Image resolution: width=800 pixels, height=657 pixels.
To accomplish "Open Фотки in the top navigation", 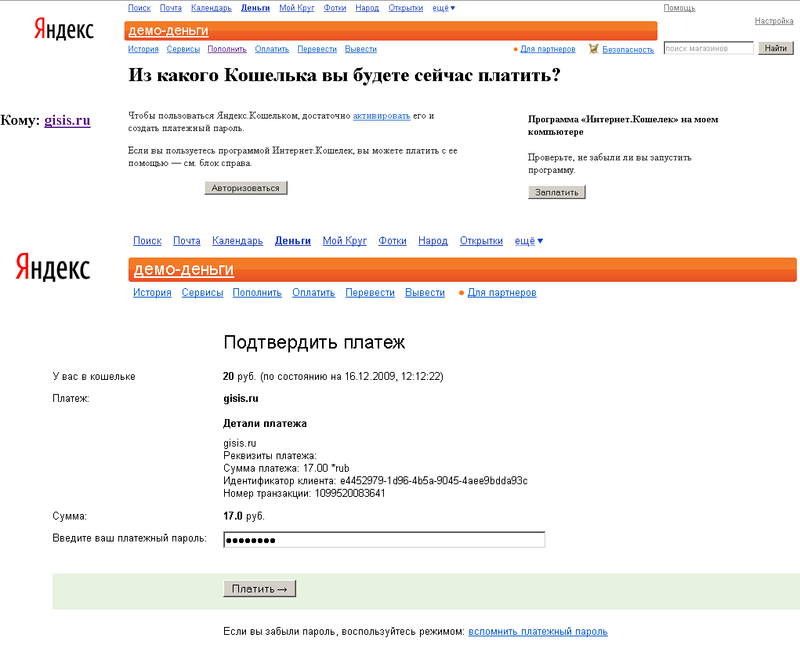I will click(335, 8).
